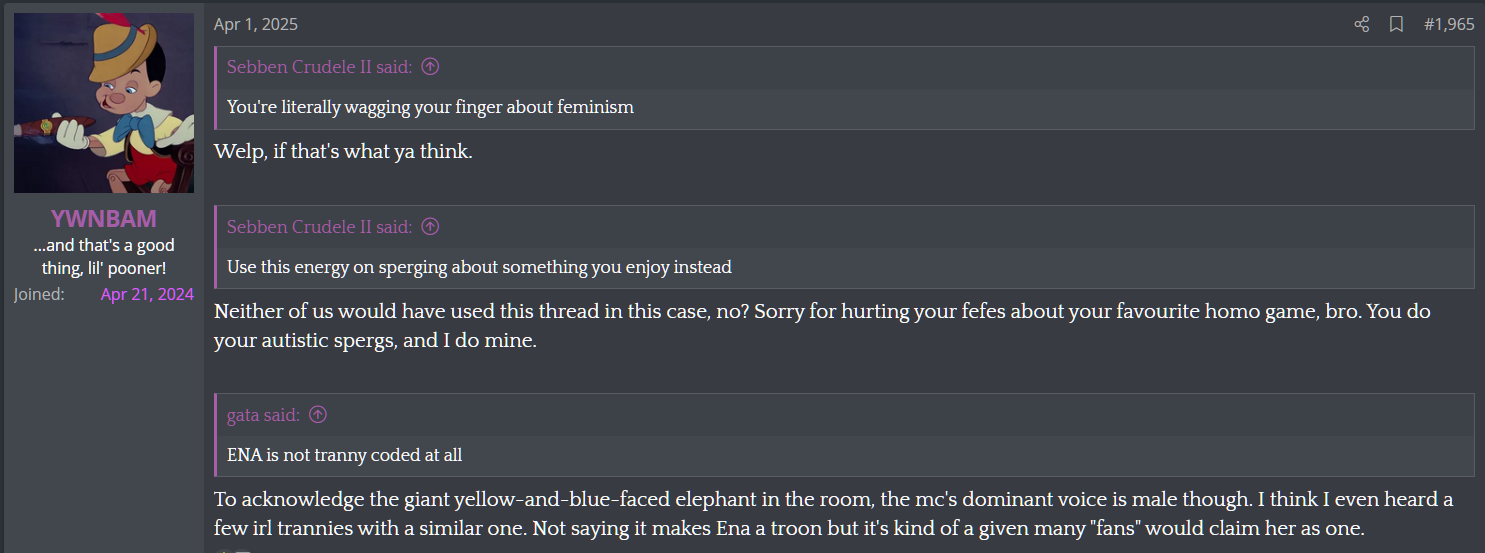Click the up-arrow icon in the feminism quote
Viewport: 1485px width, 553px height.
(430, 67)
